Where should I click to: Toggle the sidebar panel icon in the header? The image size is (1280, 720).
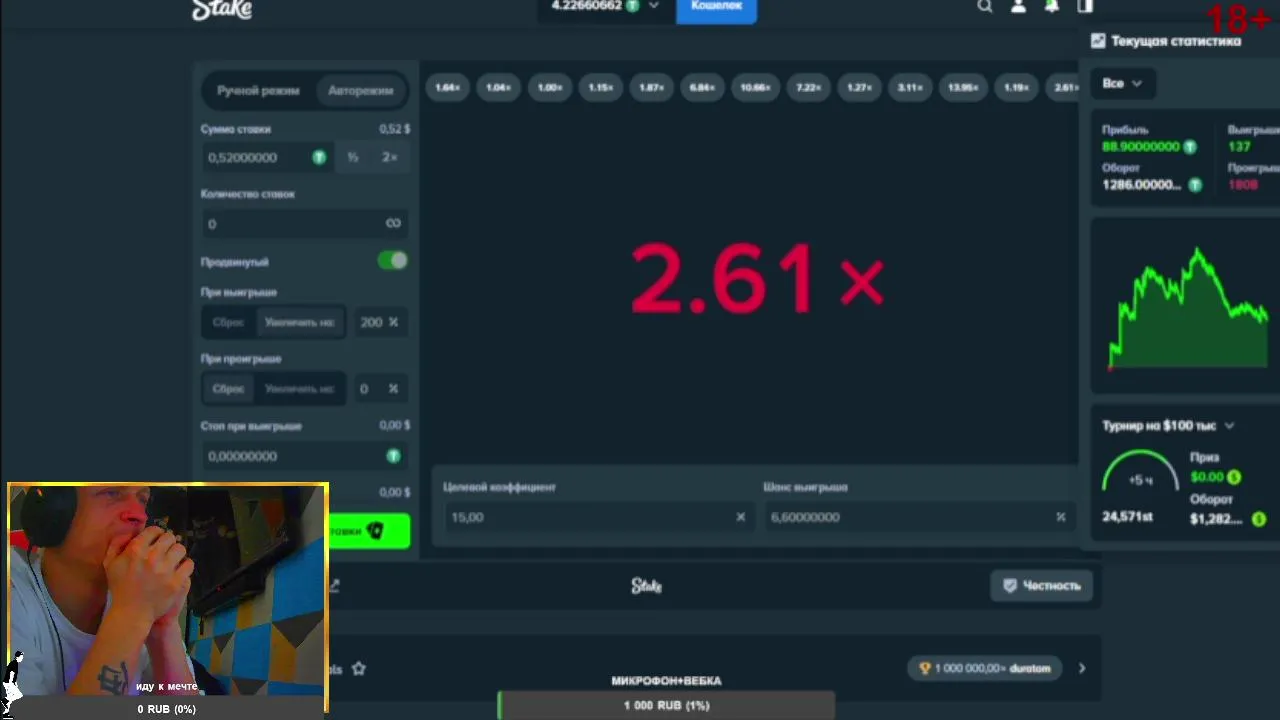[x=1085, y=6]
